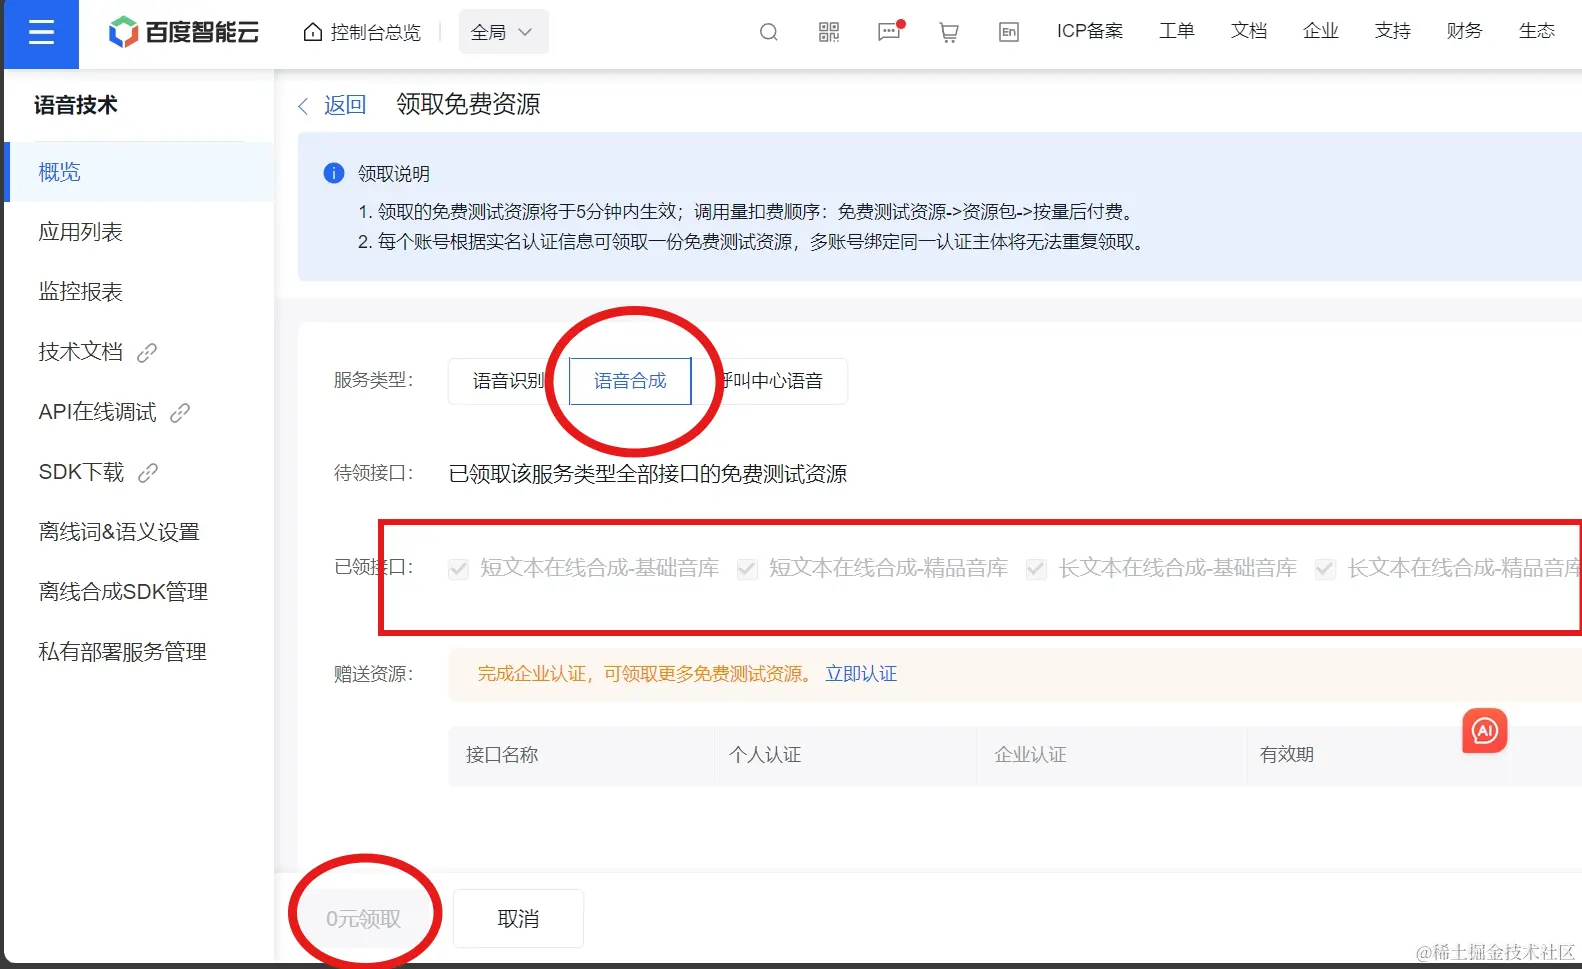The width and height of the screenshot is (1582, 969).
Task: Click the 返回 link
Action: tap(345, 105)
